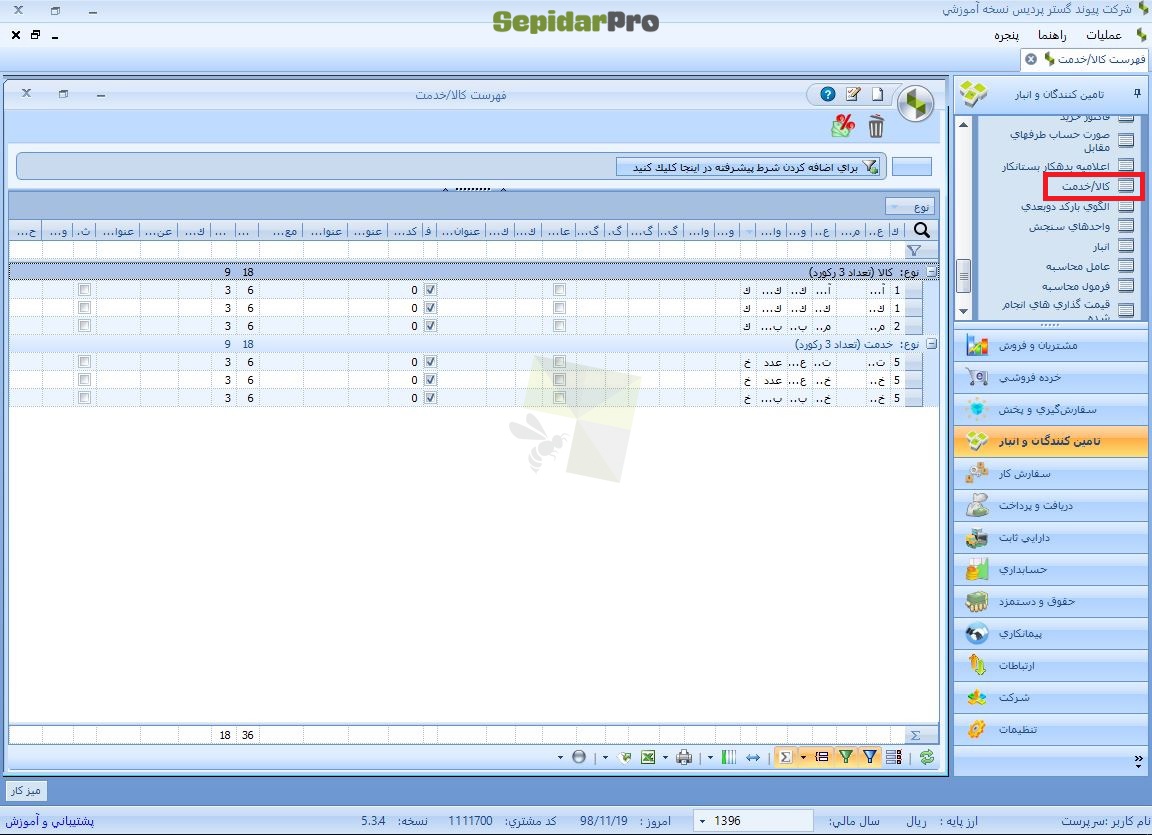Viewport: 1152px width, 835px height.
Task: Open the پنجره window menu
Action: click(1007, 35)
